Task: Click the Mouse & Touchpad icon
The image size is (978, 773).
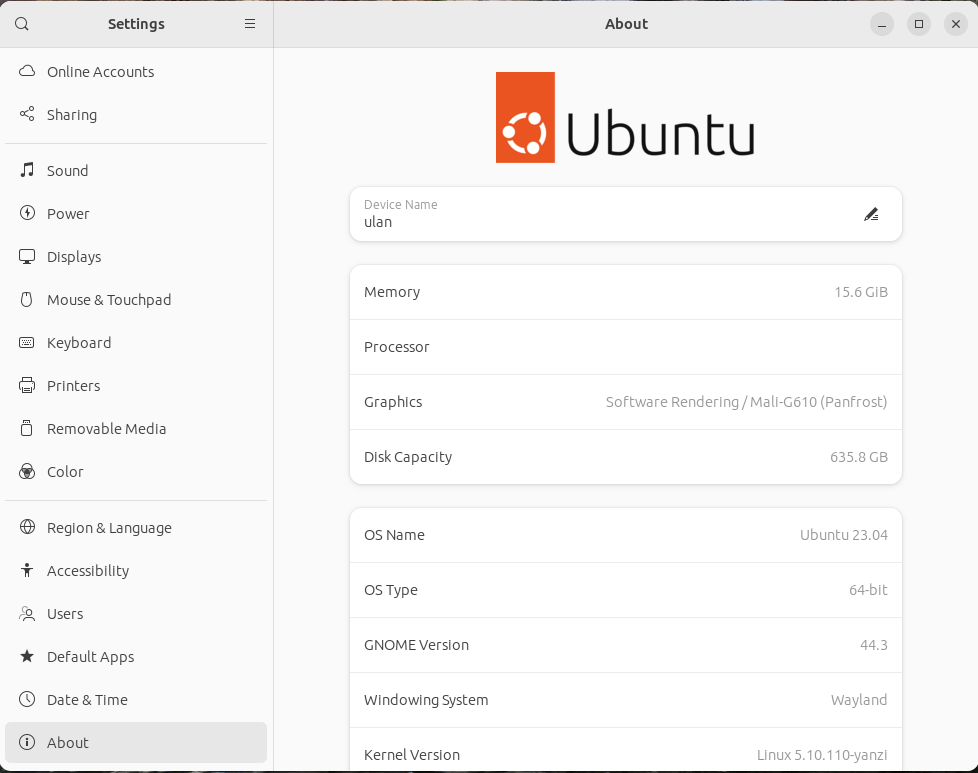Action: click(x=27, y=299)
